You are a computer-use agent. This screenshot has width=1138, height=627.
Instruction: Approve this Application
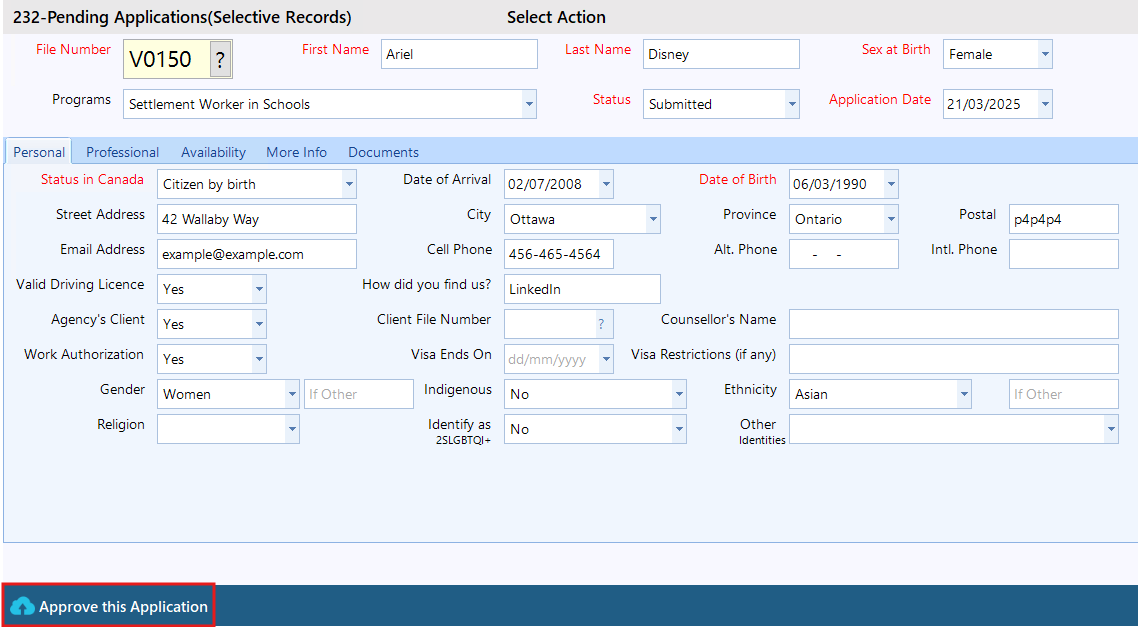click(109, 606)
